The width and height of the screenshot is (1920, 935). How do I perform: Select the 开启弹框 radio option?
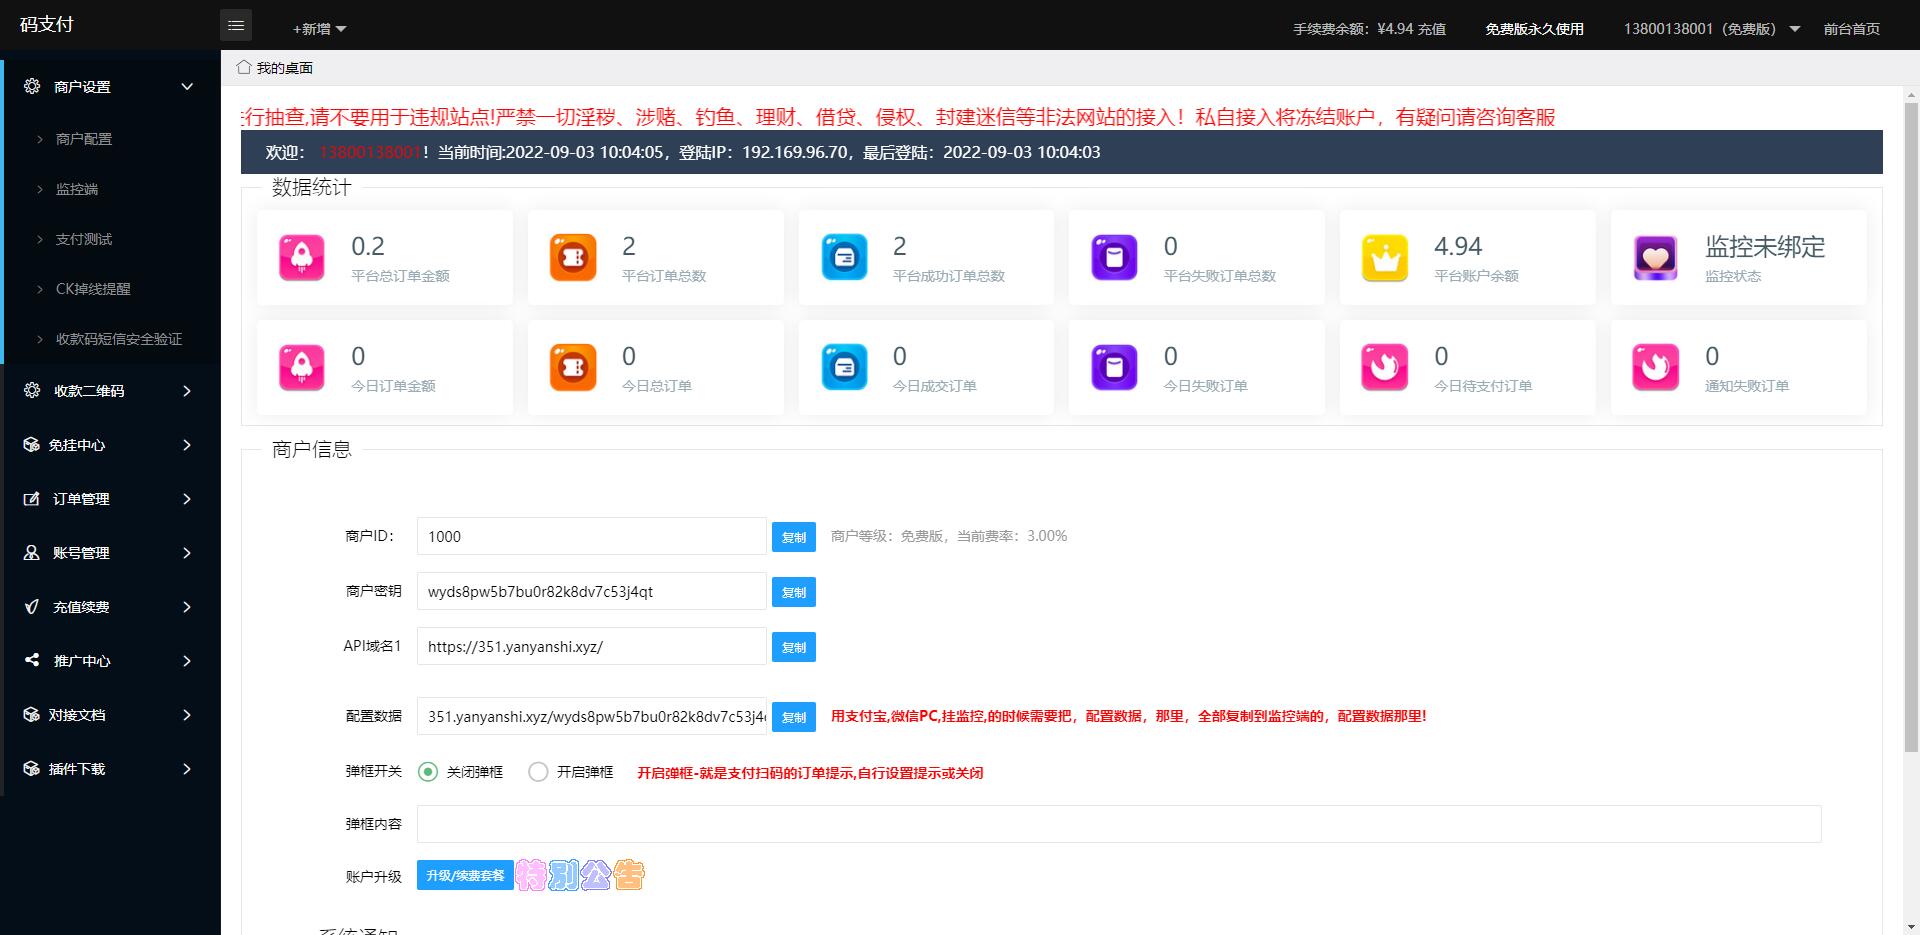(x=538, y=772)
